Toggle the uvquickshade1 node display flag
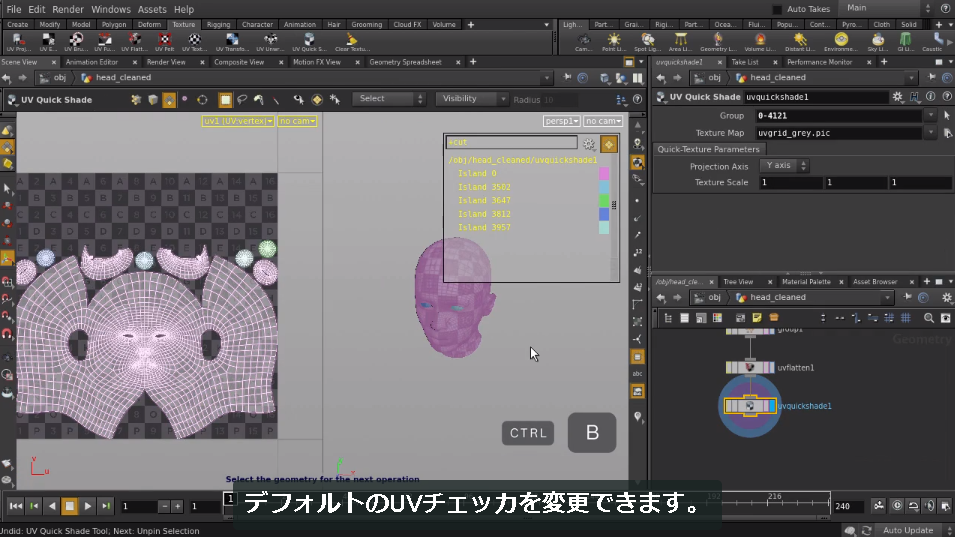955x537 pixels. point(772,406)
